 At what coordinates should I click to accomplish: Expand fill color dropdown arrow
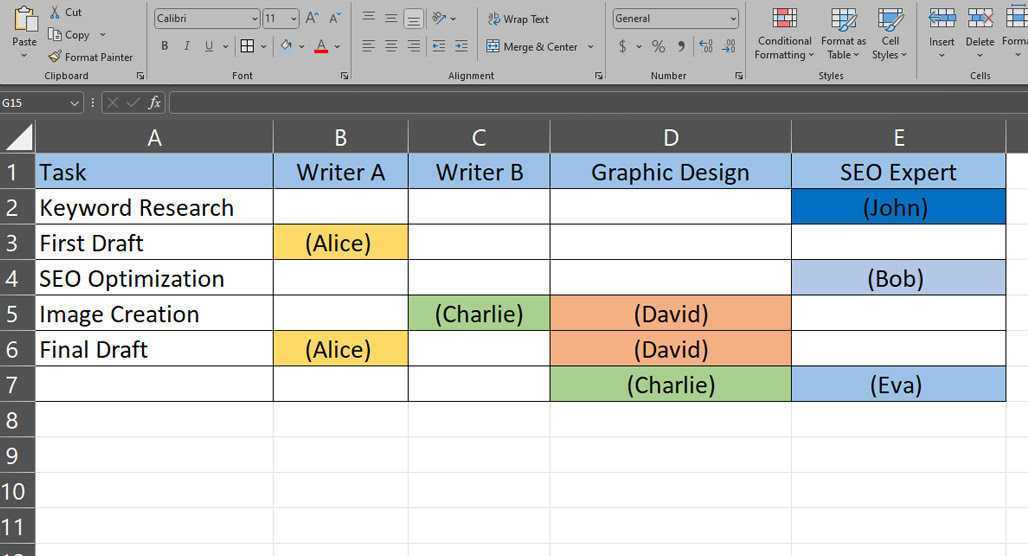pyautogui.click(x=302, y=47)
